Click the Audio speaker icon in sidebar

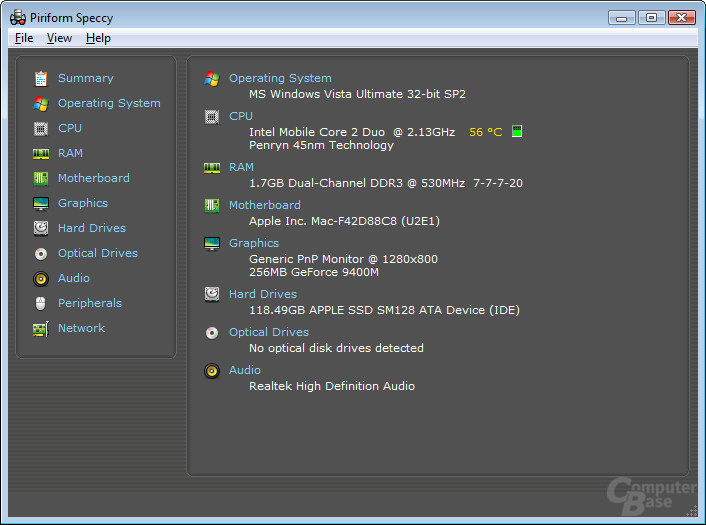(x=41, y=279)
